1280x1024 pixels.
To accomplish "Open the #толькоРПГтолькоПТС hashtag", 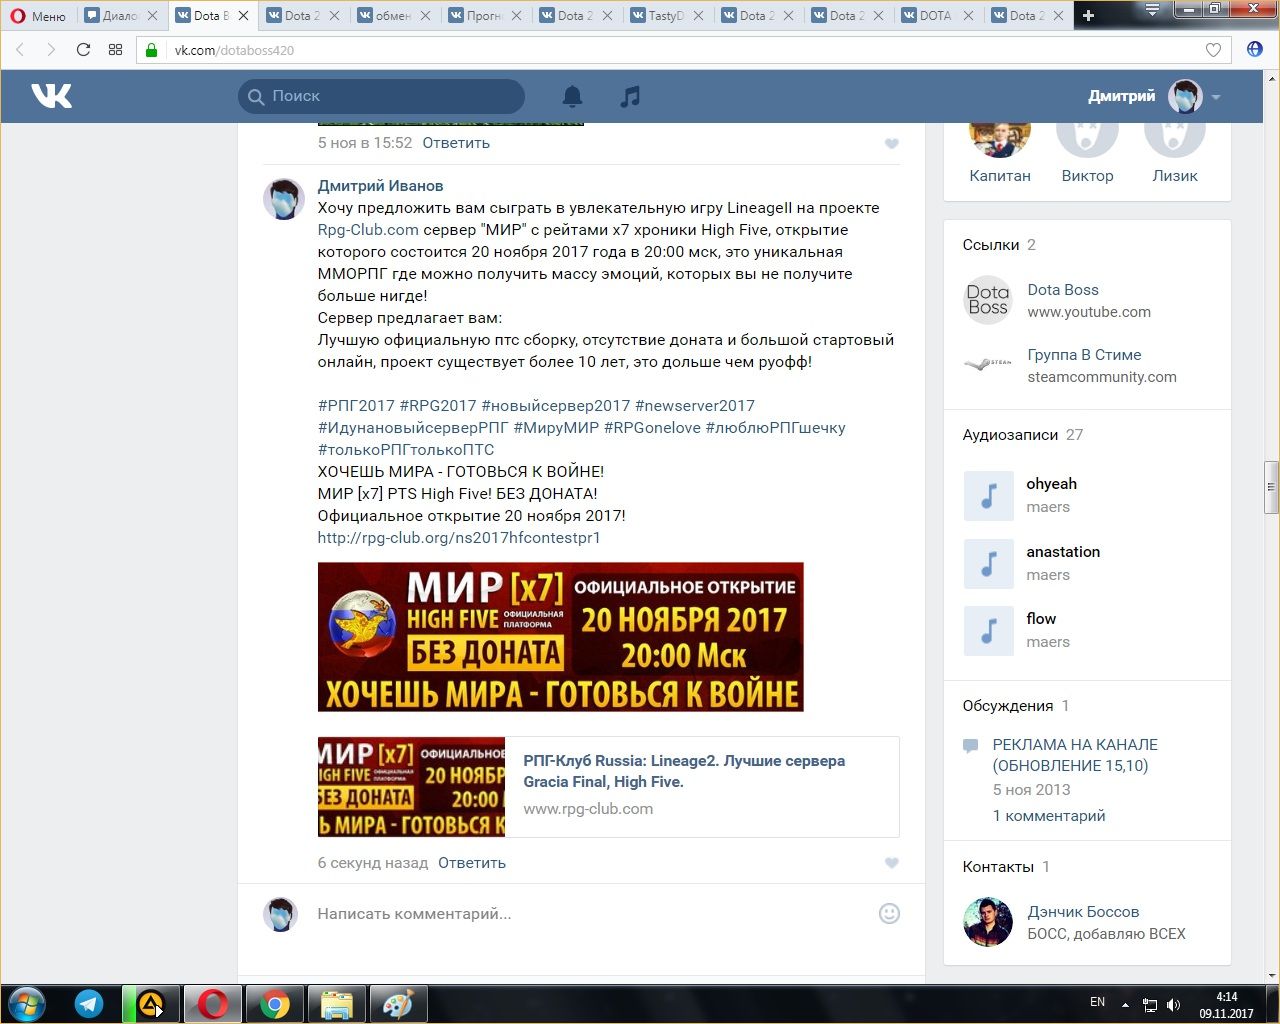I will tap(406, 450).
